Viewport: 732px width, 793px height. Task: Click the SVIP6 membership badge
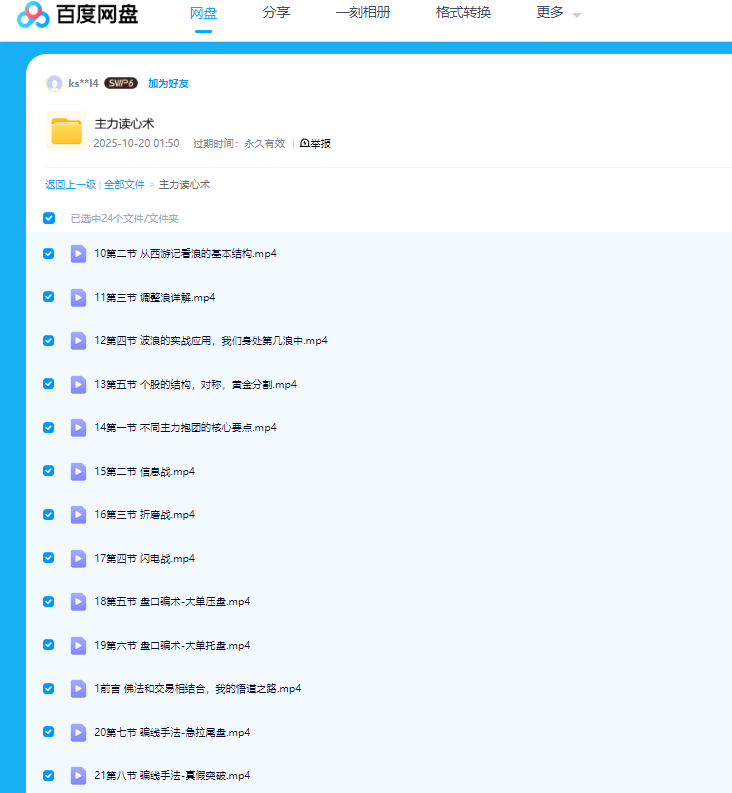click(x=121, y=83)
